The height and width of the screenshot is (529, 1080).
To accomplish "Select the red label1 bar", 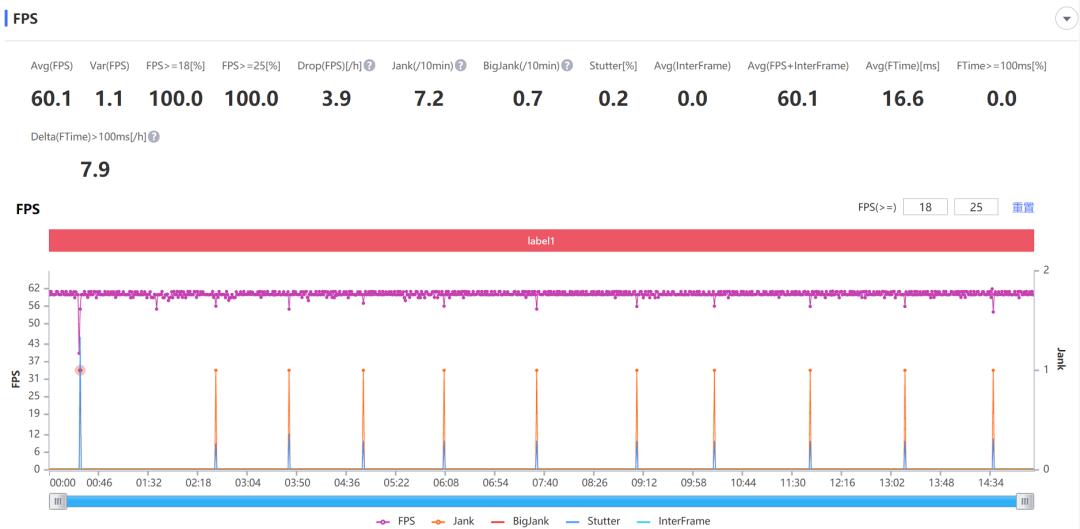I will coord(541,241).
